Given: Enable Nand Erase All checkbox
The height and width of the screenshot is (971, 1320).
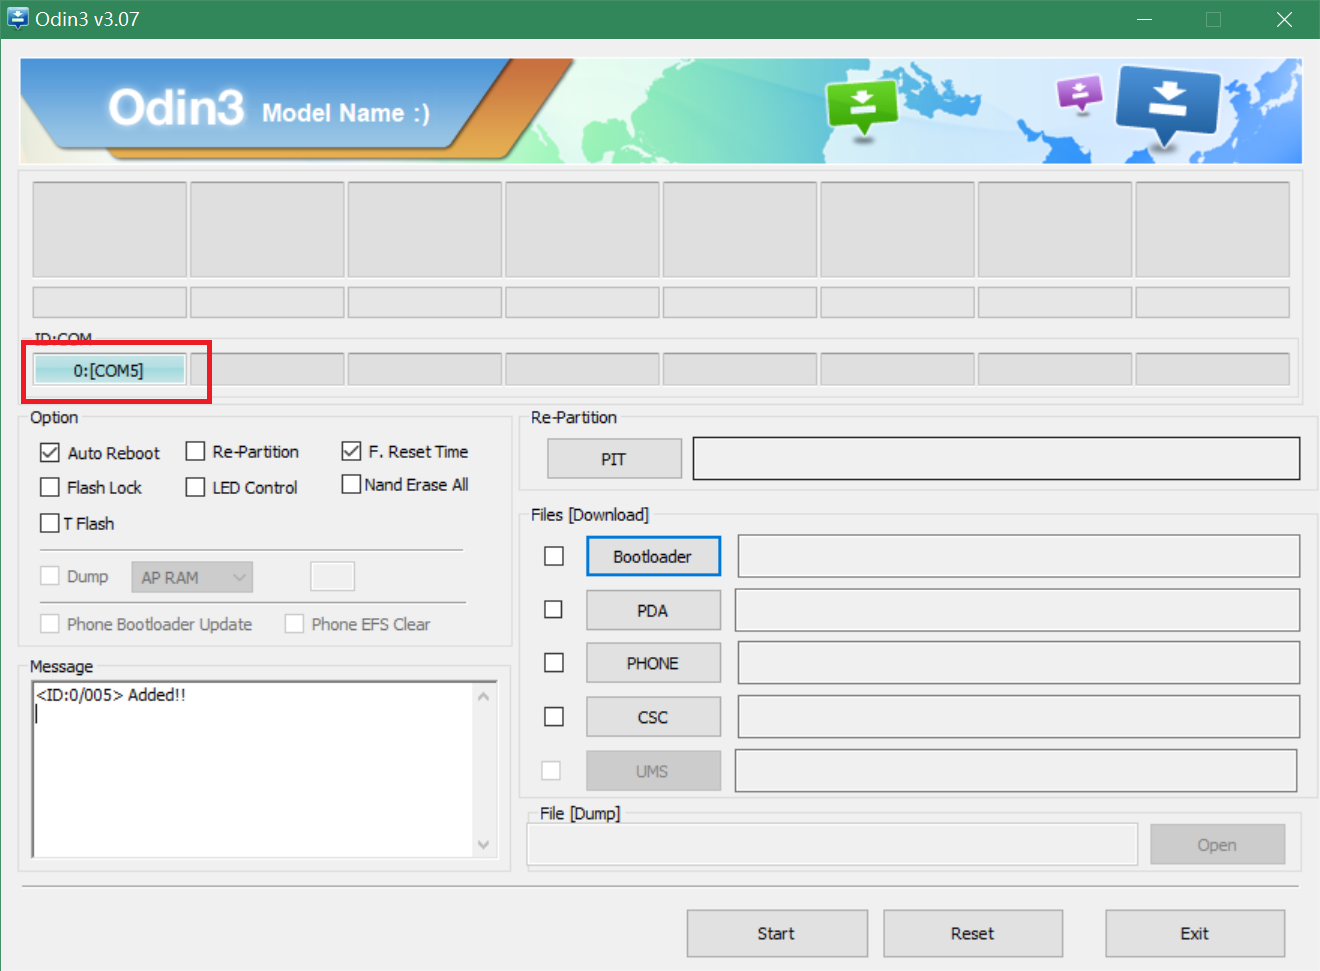Looking at the screenshot, I should coord(351,485).
